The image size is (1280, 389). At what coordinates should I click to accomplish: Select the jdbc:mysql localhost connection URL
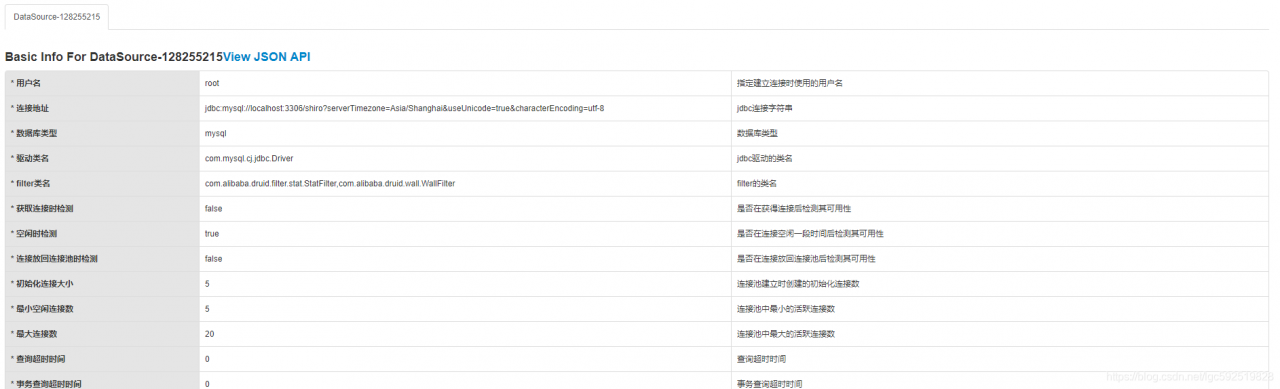404,108
